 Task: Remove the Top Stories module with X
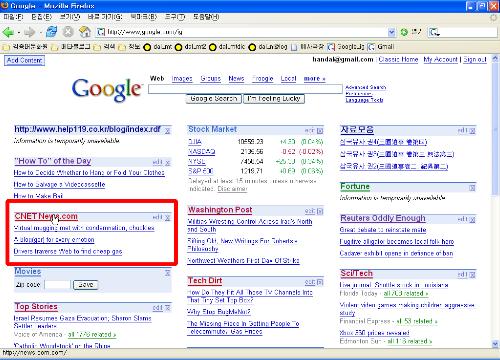click(168, 308)
